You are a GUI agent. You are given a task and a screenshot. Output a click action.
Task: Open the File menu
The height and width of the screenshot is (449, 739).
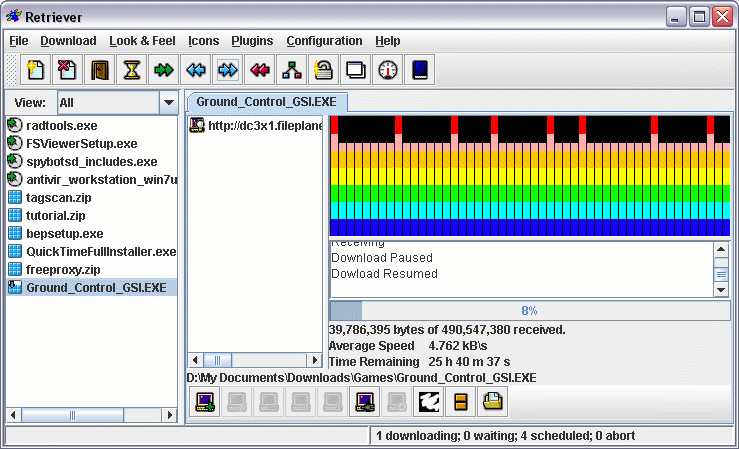(x=19, y=41)
